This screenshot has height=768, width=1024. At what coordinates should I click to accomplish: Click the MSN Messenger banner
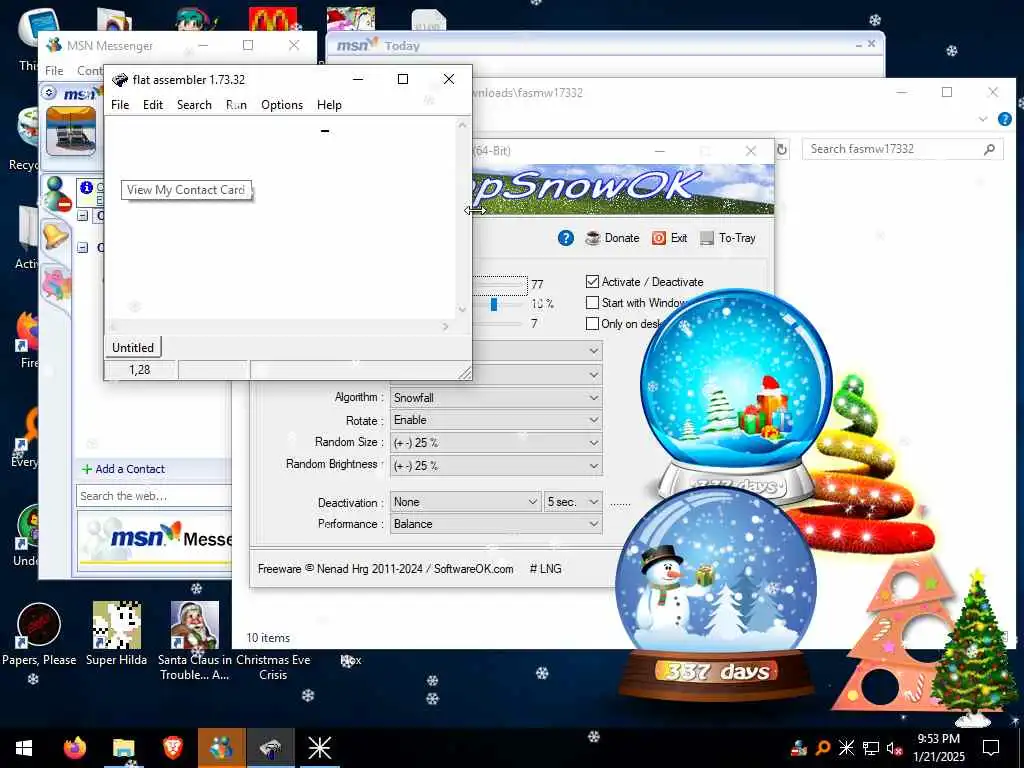point(155,539)
